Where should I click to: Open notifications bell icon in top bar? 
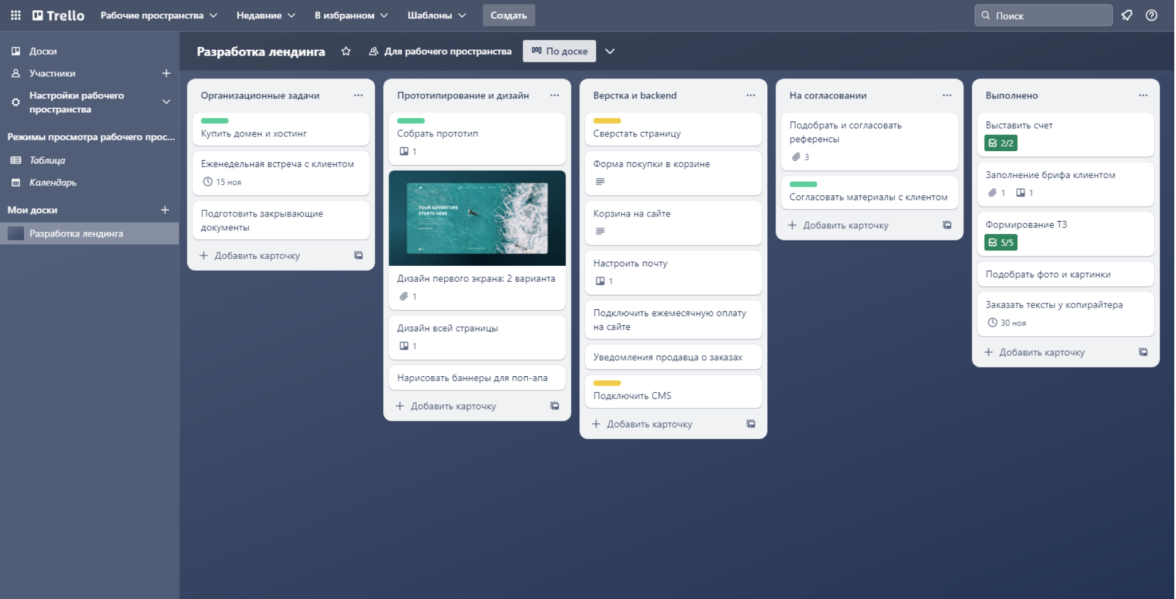click(x=1126, y=15)
